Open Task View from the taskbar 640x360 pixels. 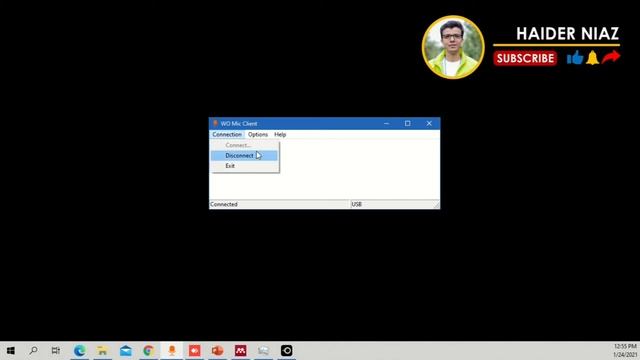pyautogui.click(x=56, y=351)
